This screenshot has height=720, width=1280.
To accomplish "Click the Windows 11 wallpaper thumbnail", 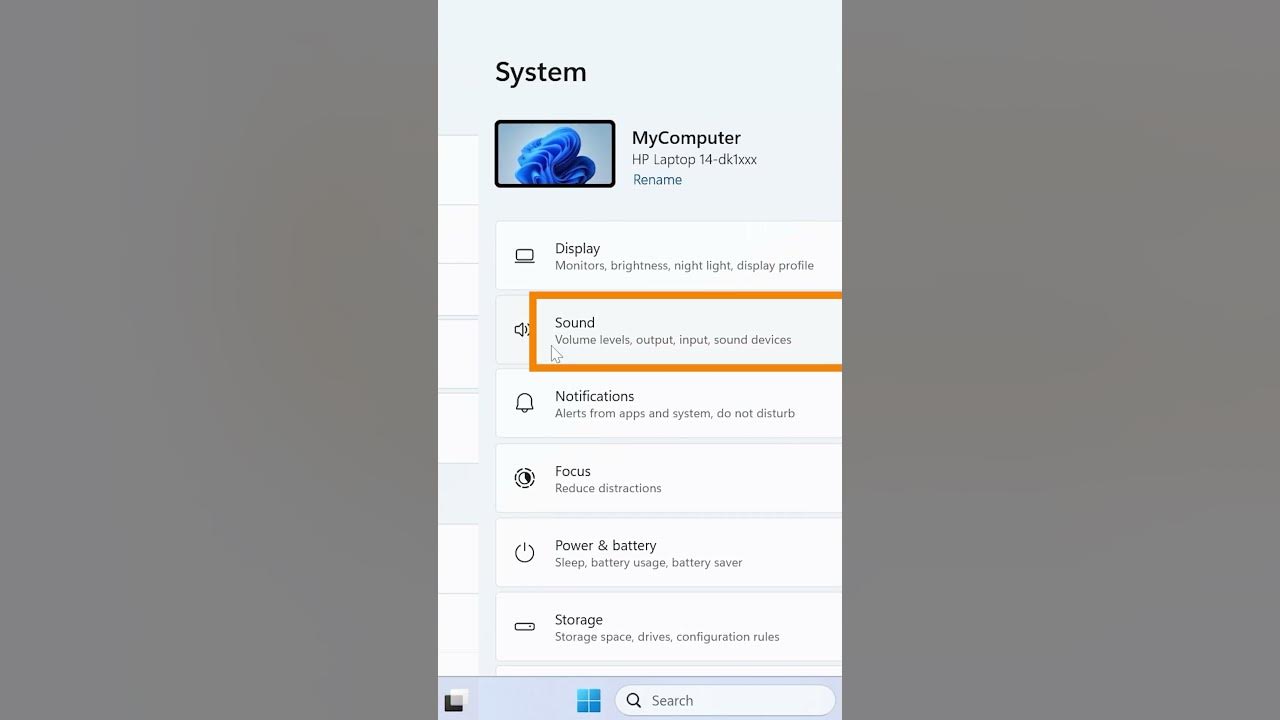I will point(555,154).
